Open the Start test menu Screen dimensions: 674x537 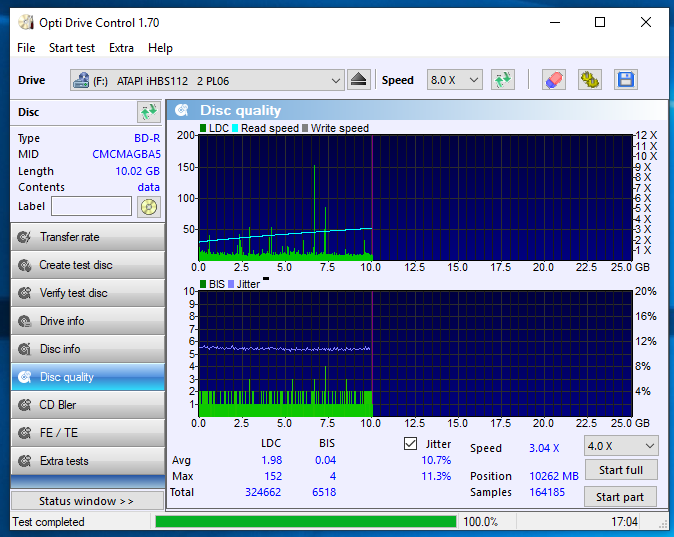72,48
